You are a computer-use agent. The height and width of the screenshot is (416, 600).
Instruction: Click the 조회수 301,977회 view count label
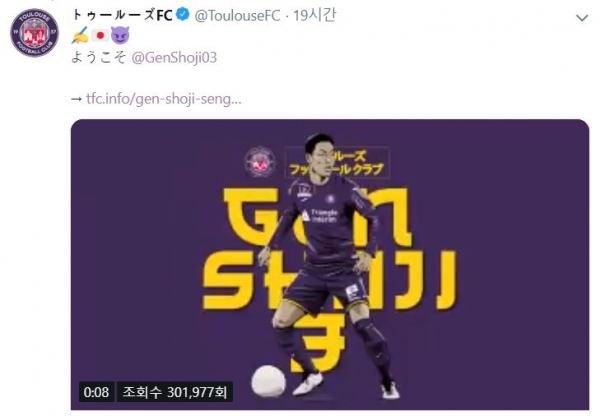(174, 392)
